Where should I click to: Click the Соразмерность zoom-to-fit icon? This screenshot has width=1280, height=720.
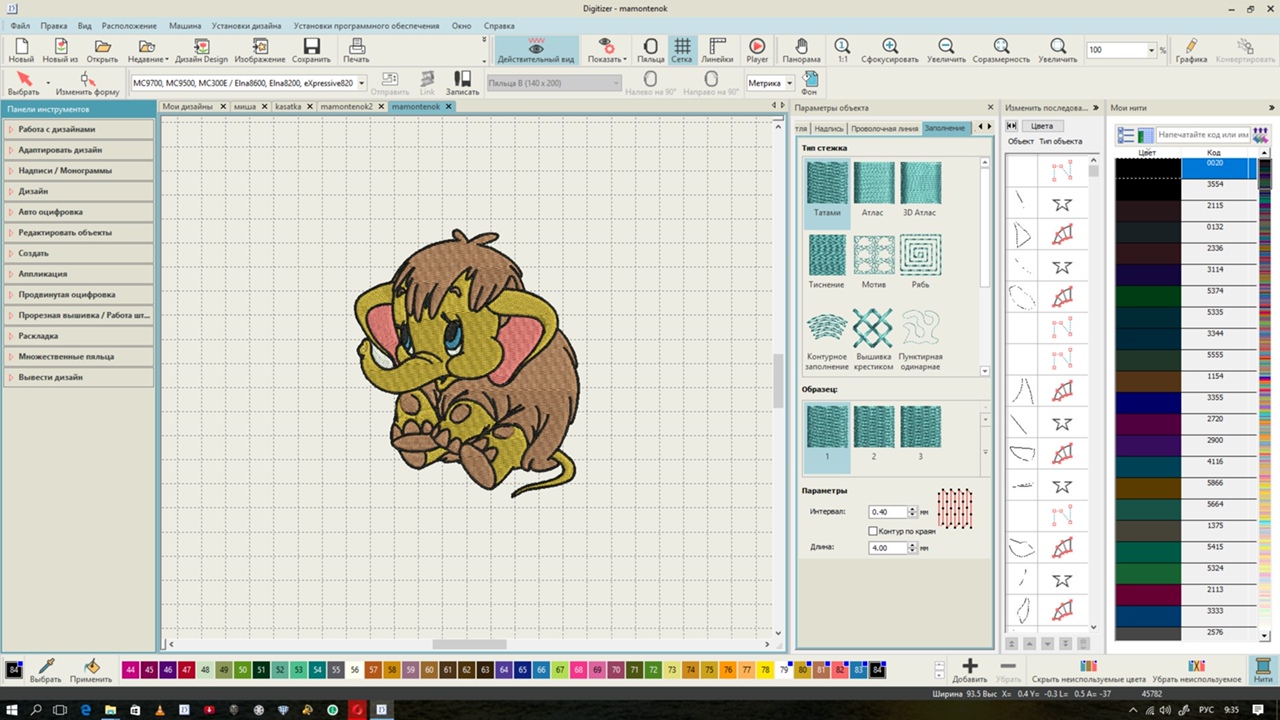(1001, 50)
